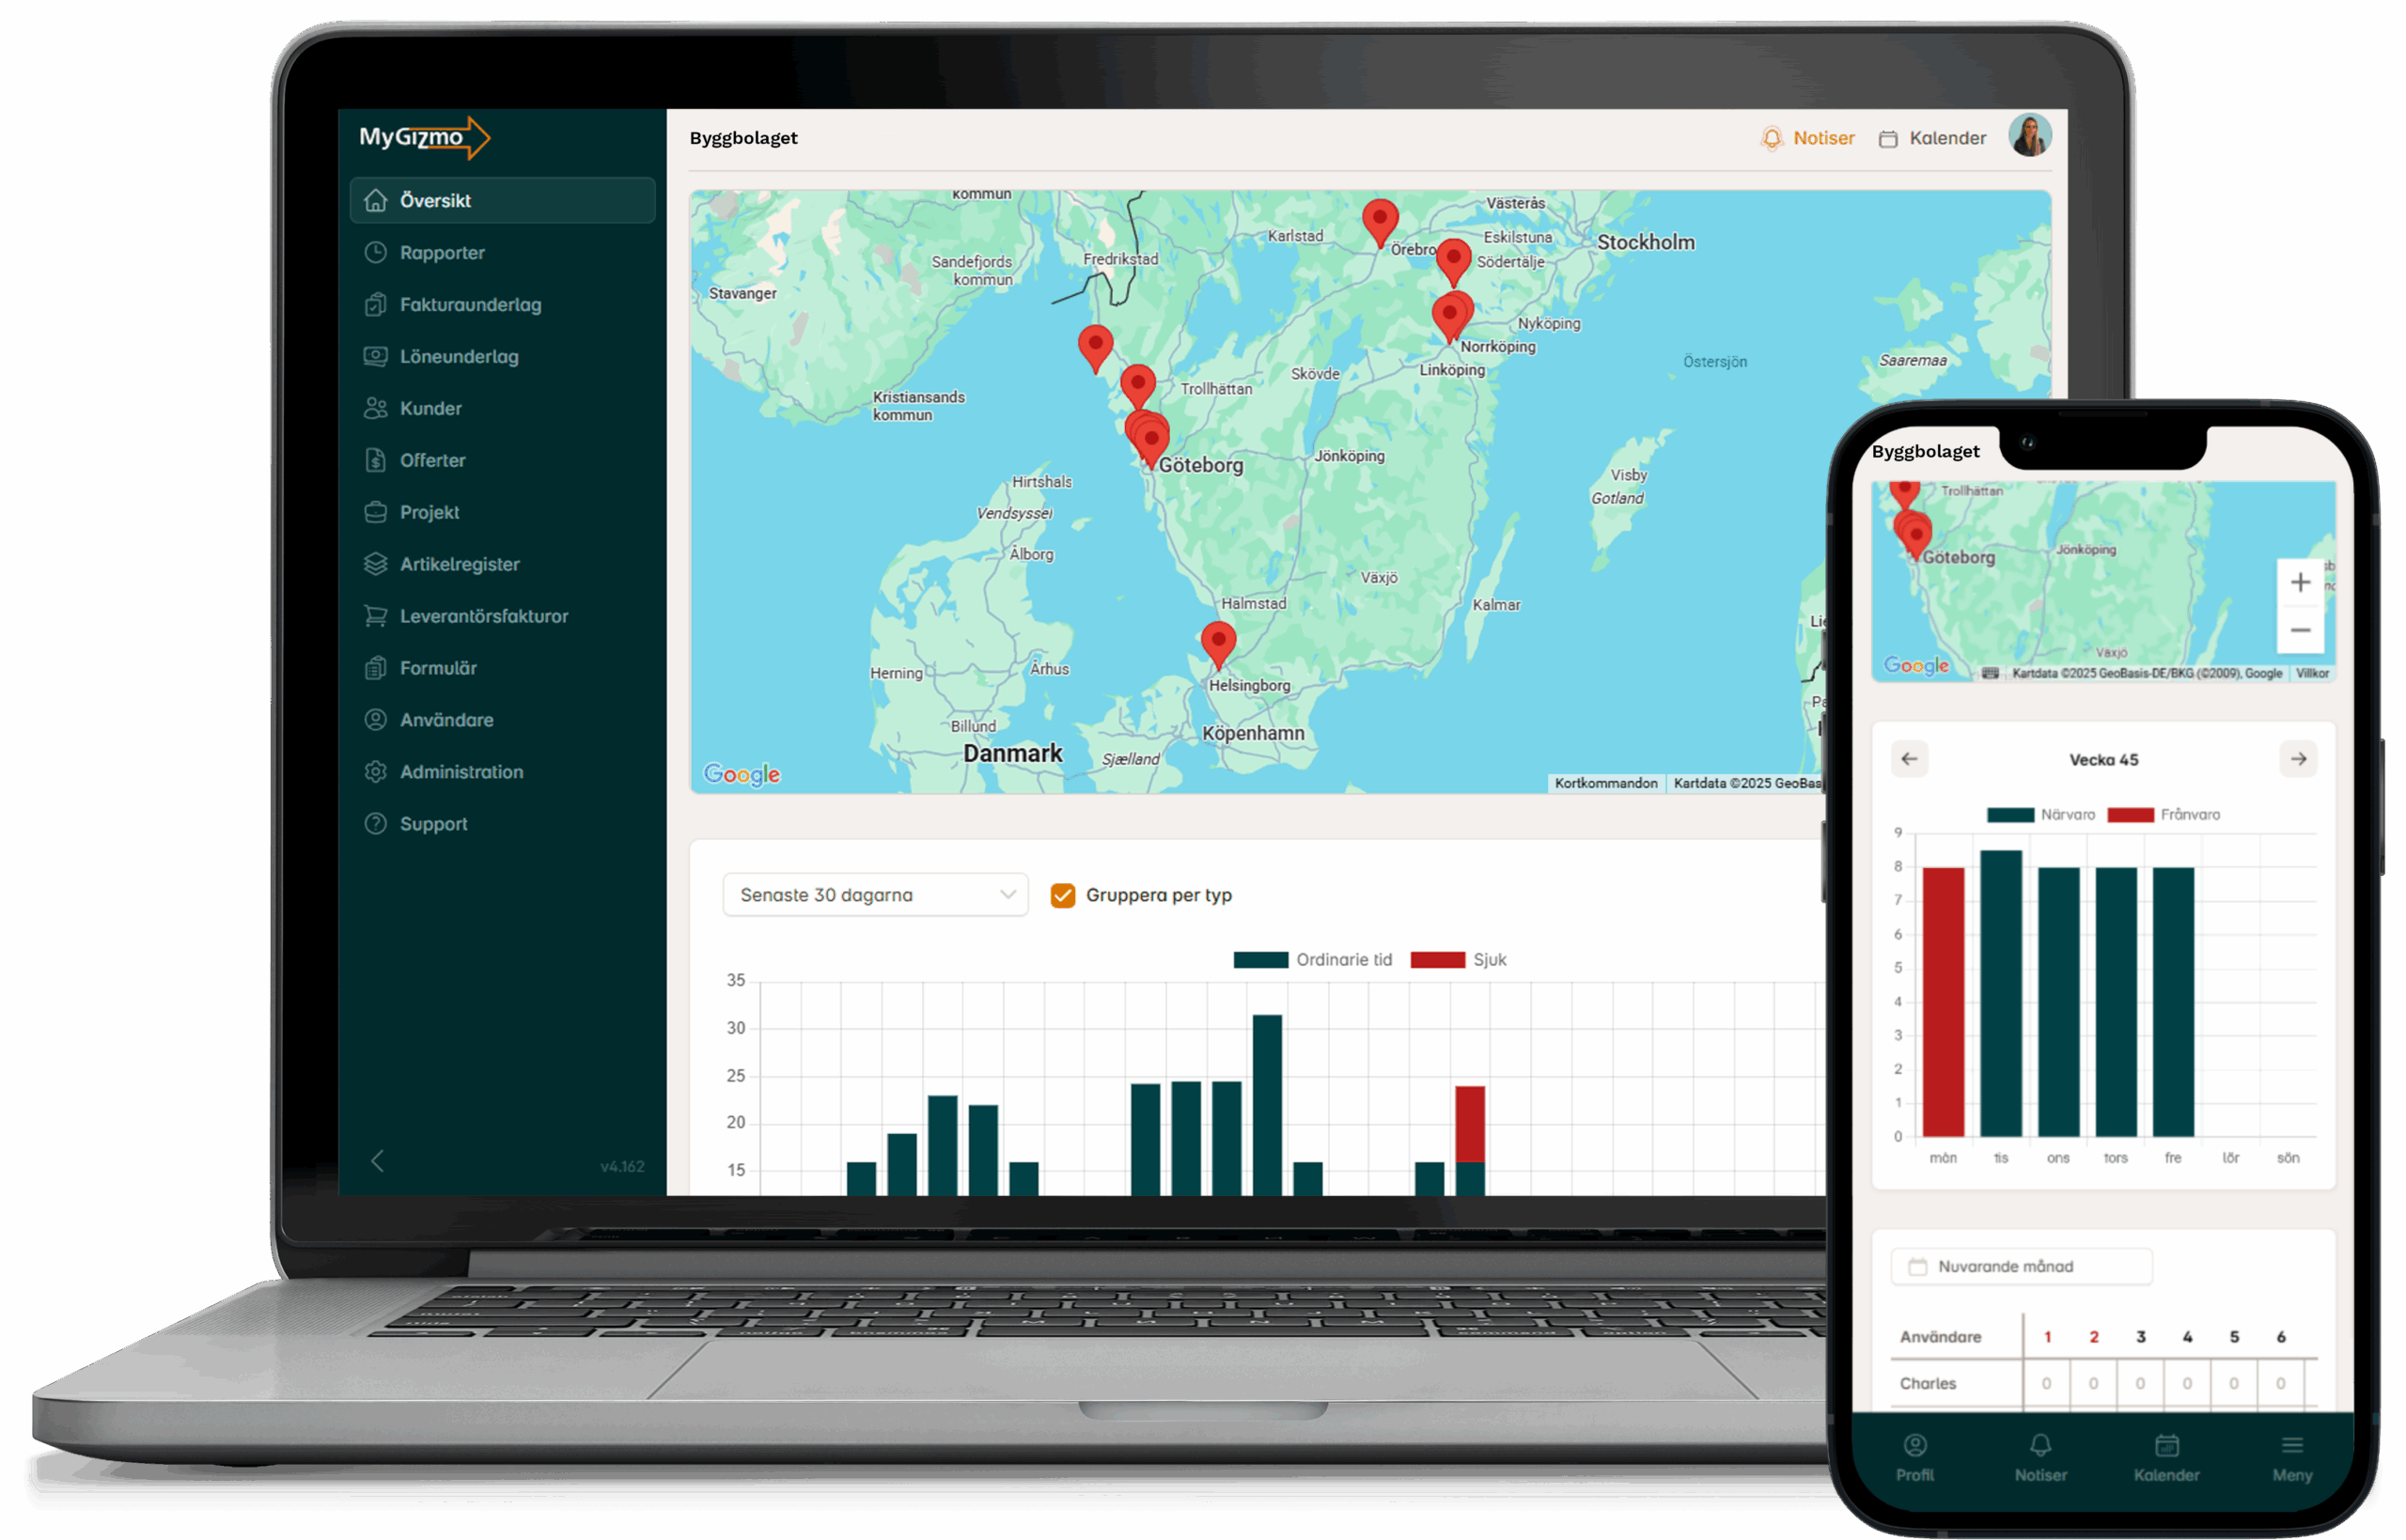2406x1540 pixels.
Task: Click the Support question mark icon
Action: point(375,824)
